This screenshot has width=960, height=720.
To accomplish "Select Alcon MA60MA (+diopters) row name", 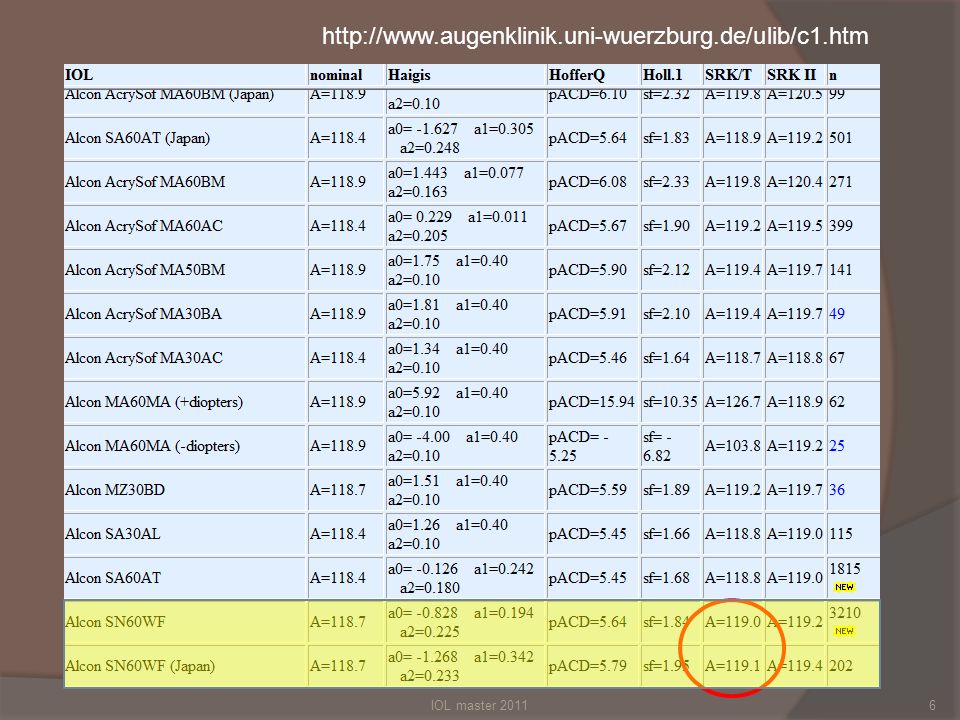I will click(154, 402).
